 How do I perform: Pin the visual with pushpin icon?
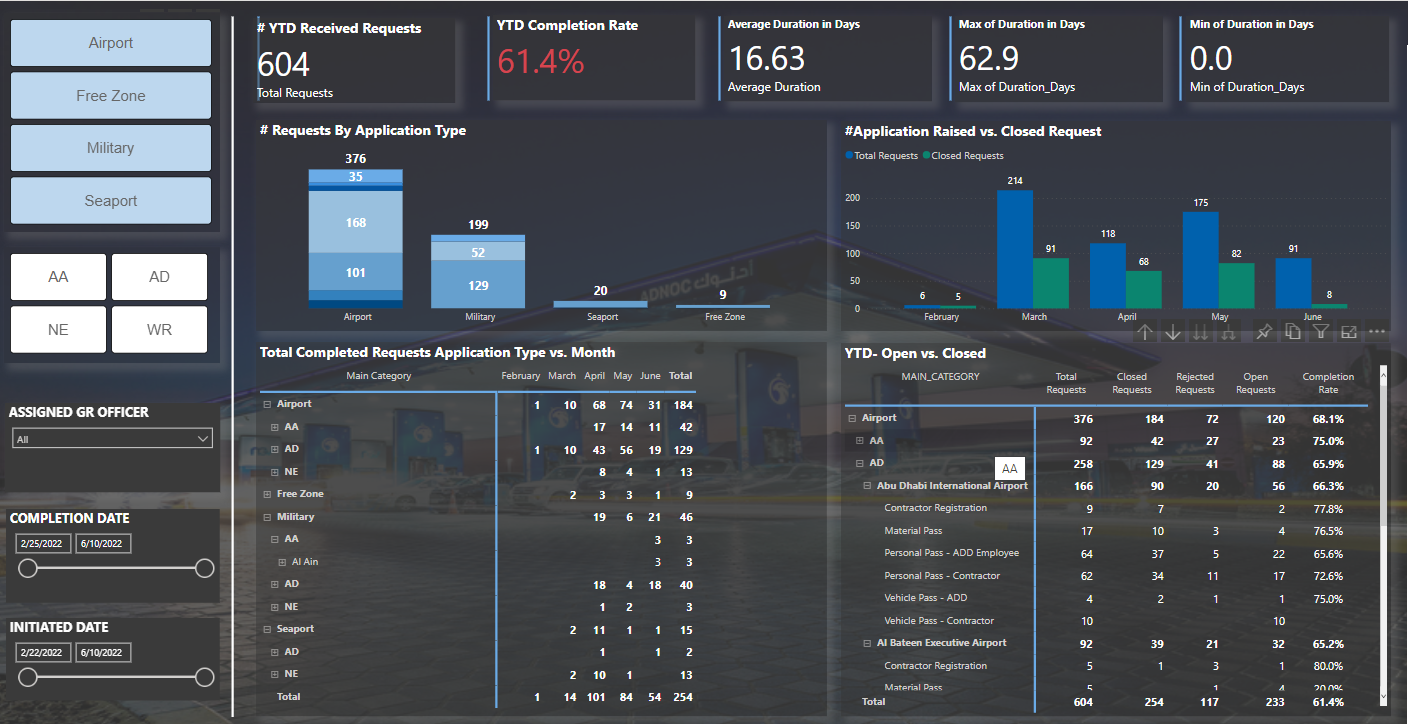coord(1264,332)
